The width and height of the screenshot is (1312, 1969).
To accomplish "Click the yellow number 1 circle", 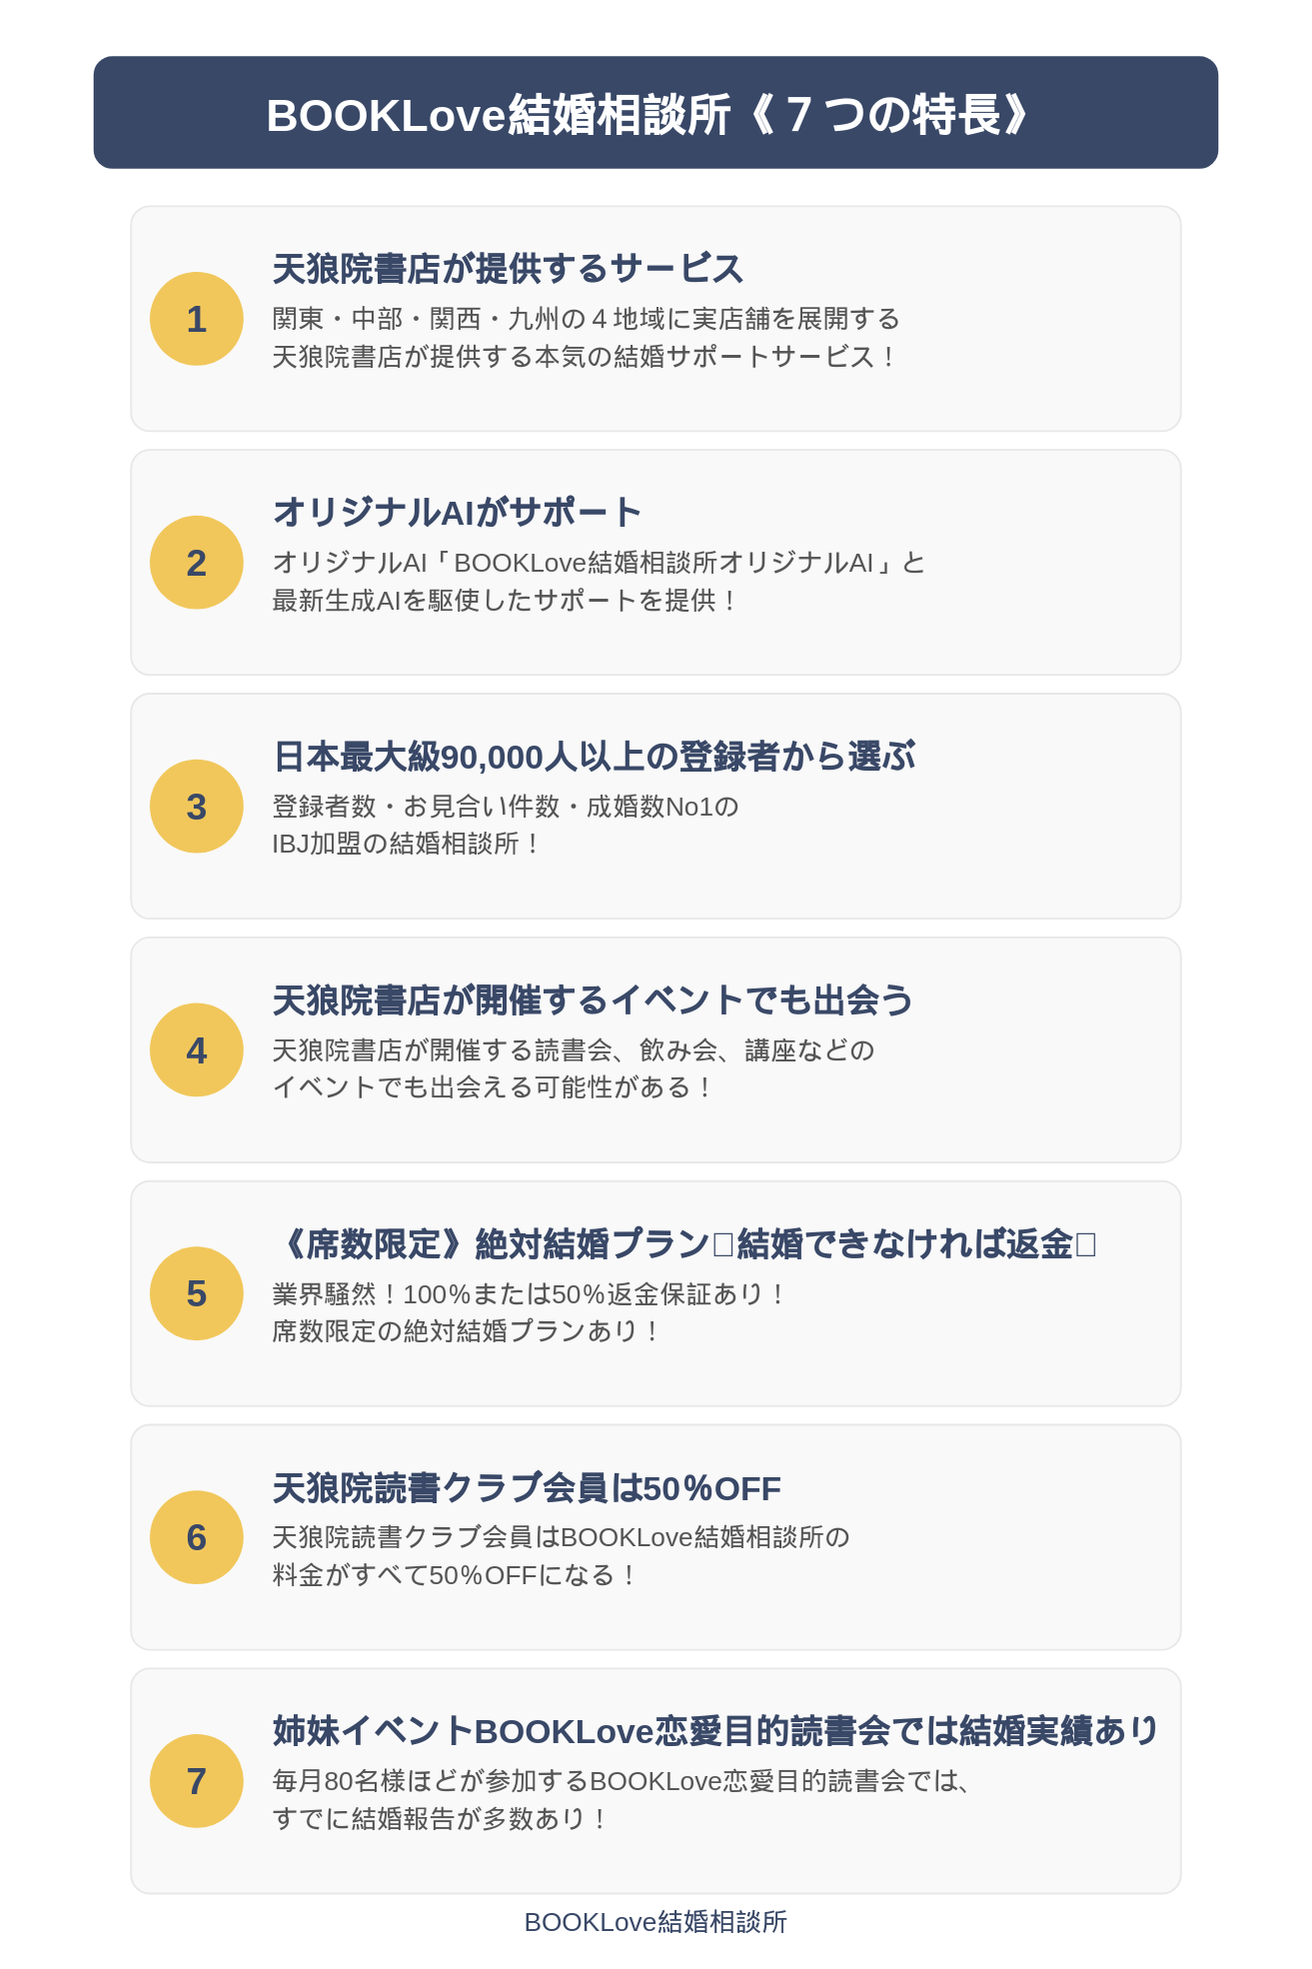I will (196, 319).
